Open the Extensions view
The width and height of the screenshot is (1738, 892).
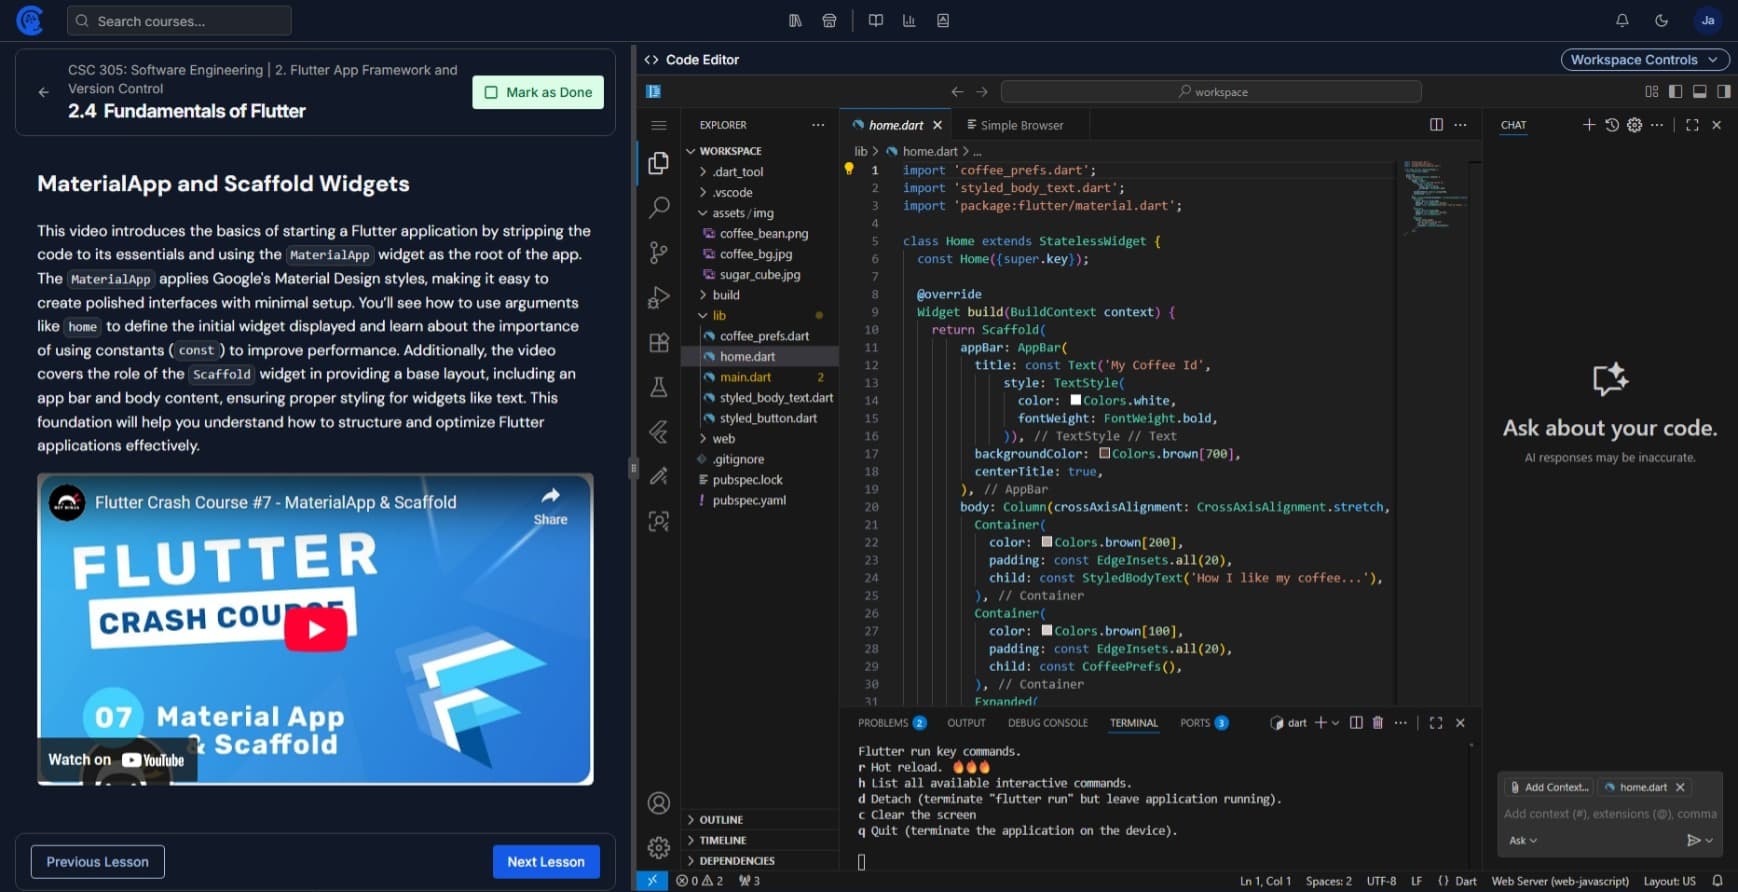tap(658, 342)
